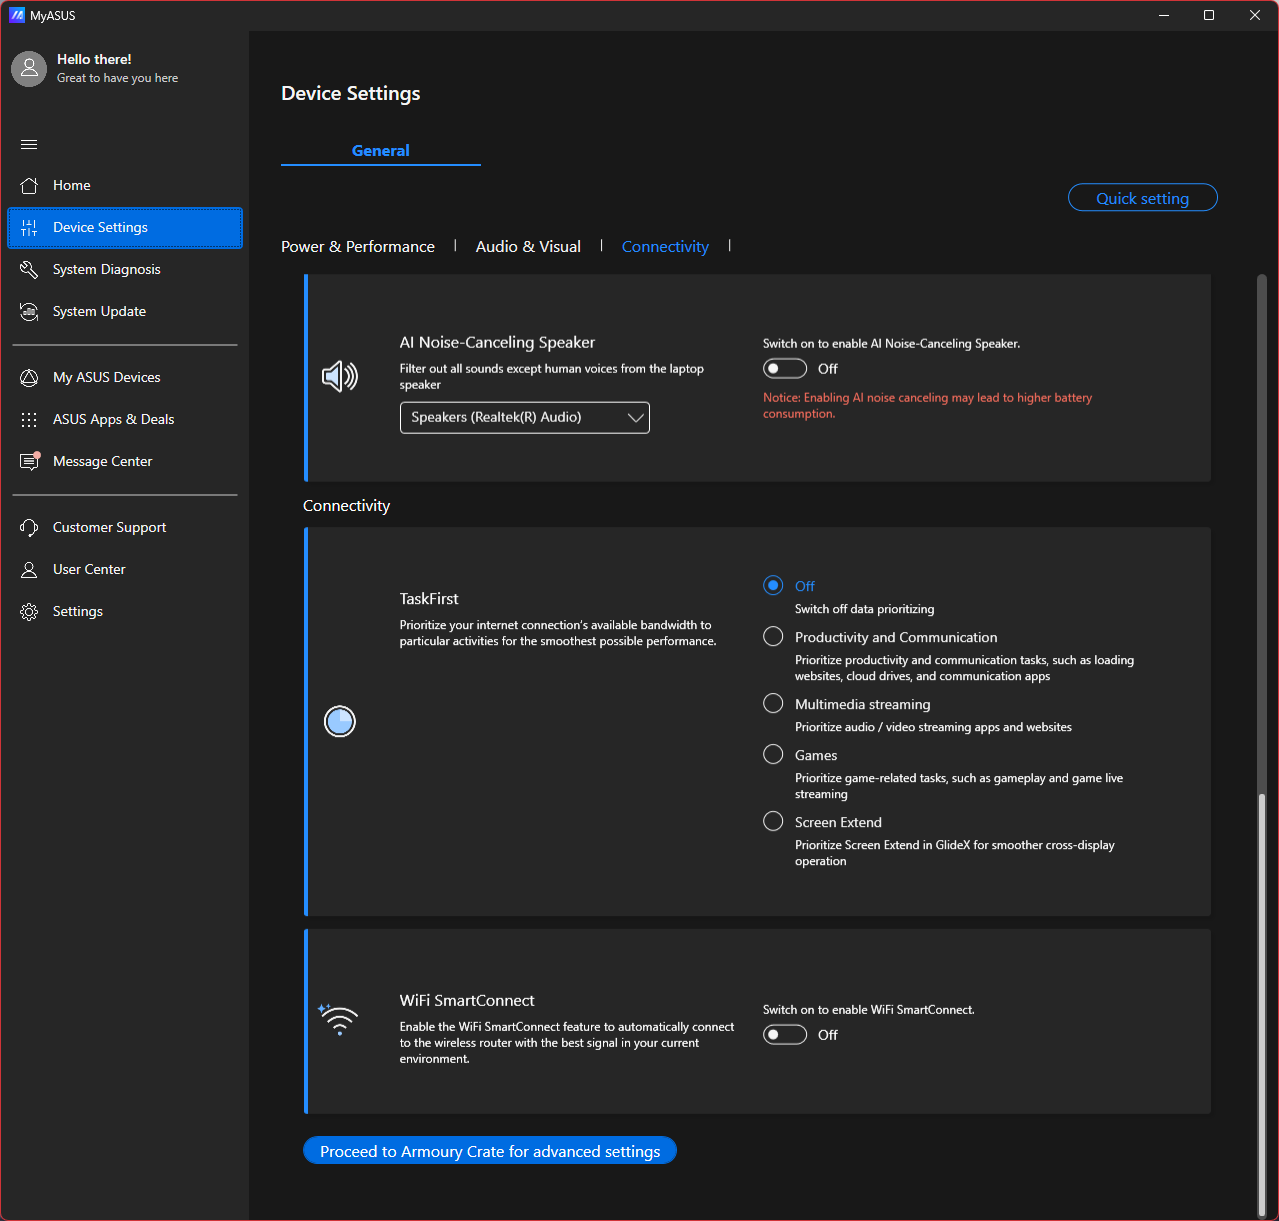Image resolution: width=1279 pixels, height=1221 pixels.
Task: Open the Settings page from sidebar
Action: tap(125, 611)
